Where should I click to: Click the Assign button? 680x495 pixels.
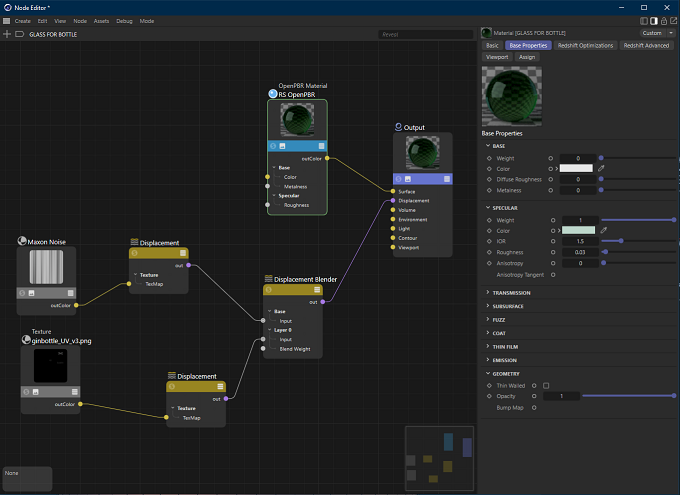click(x=527, y=57)
